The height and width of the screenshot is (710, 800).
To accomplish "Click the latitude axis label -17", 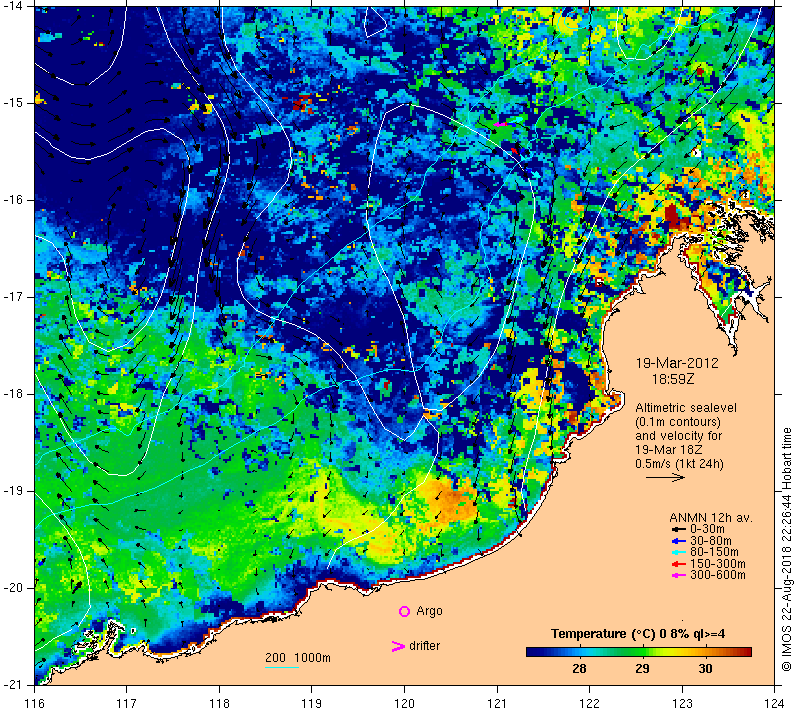I will [14, 297].
